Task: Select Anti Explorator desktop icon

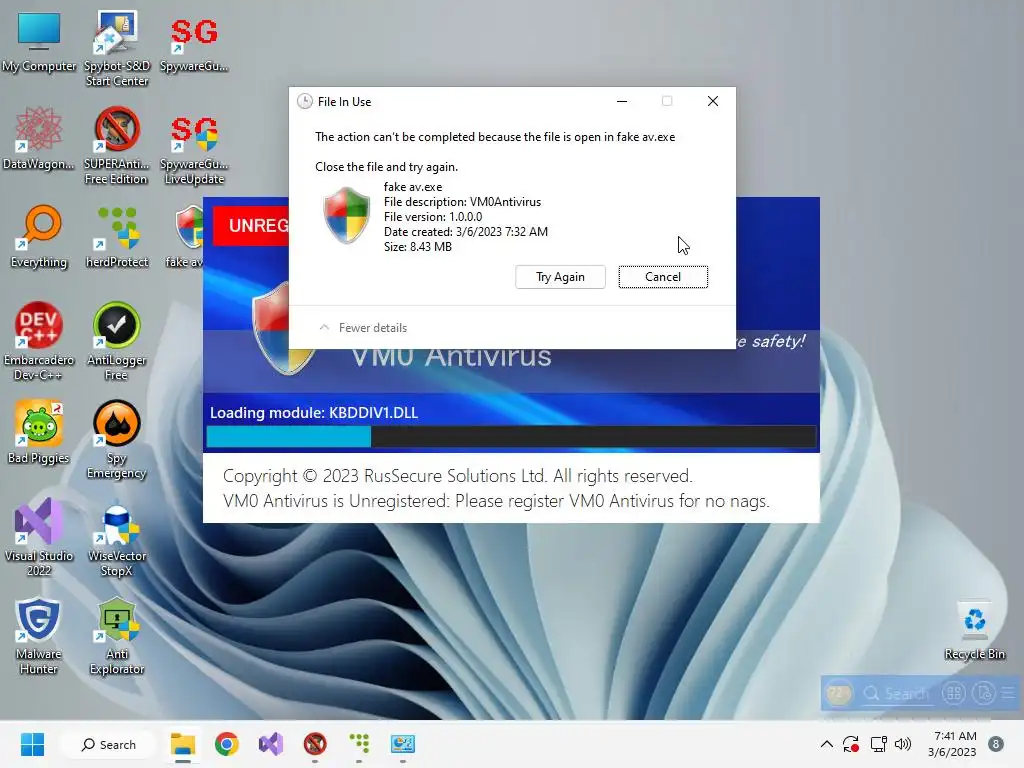Action: click(117, 635)
